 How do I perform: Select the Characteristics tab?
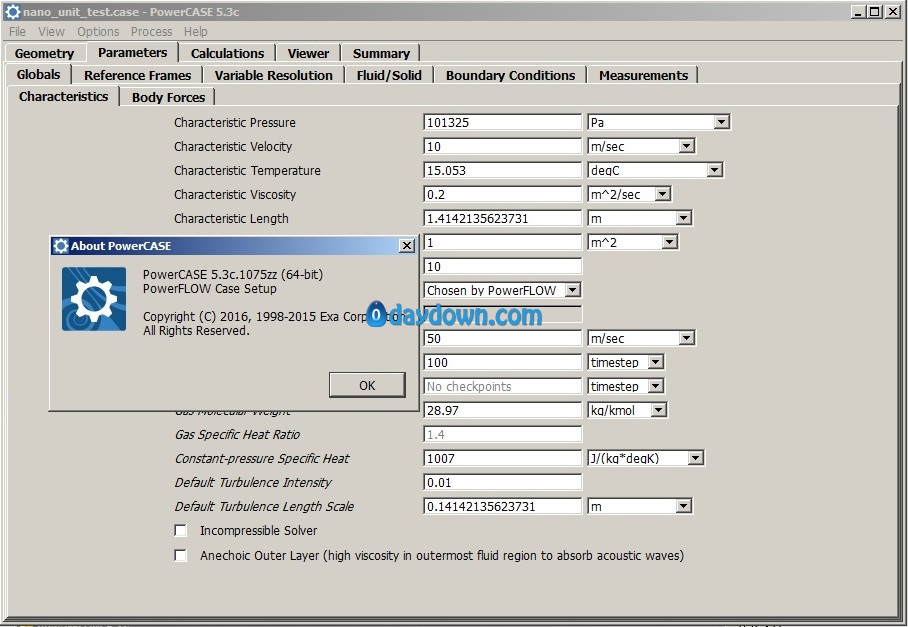pos(64,96)
